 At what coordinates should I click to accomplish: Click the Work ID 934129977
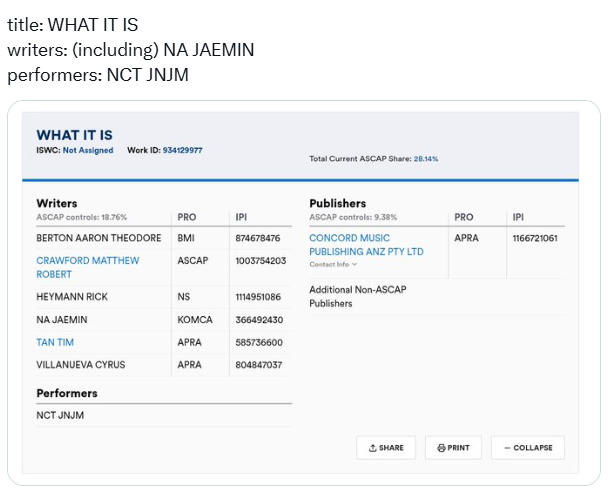(182, 150)
